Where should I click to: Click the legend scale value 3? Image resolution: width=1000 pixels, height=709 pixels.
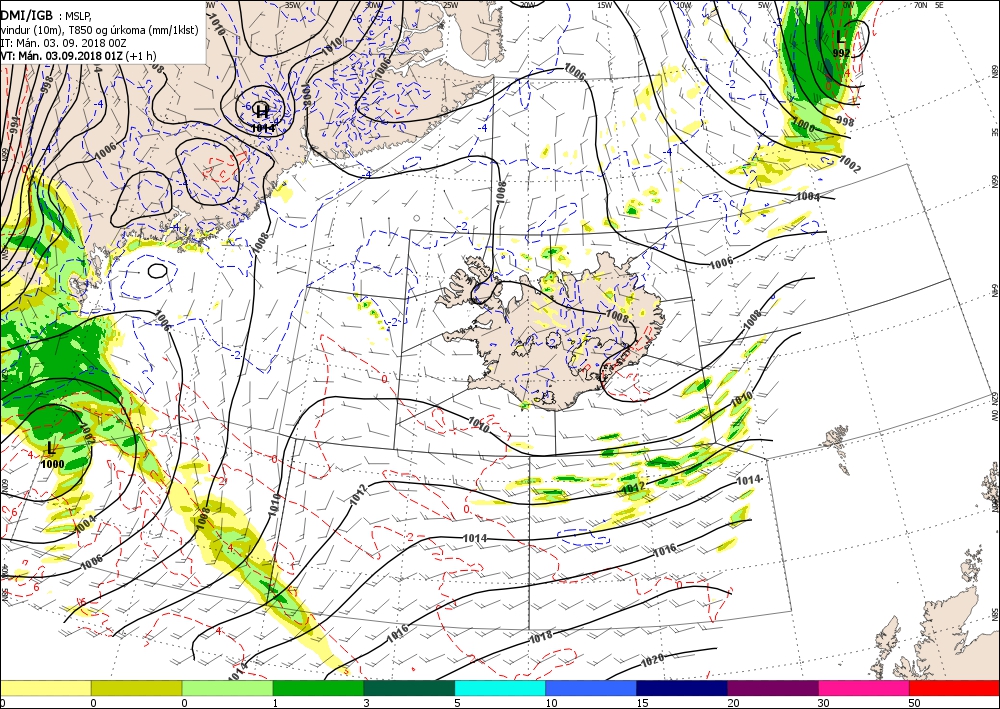[367, 703]
